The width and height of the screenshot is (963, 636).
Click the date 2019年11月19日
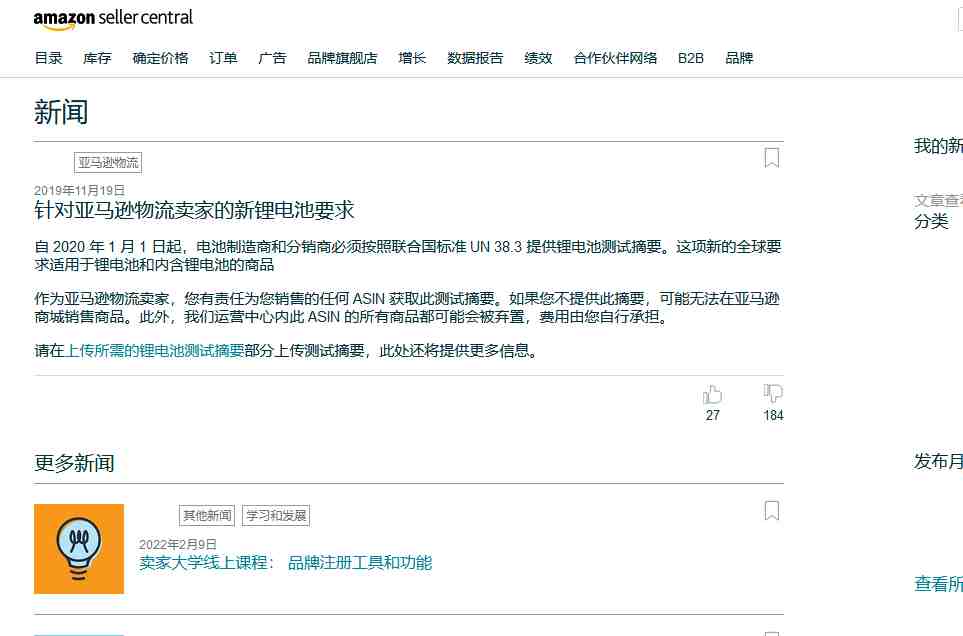click(79, 190)
